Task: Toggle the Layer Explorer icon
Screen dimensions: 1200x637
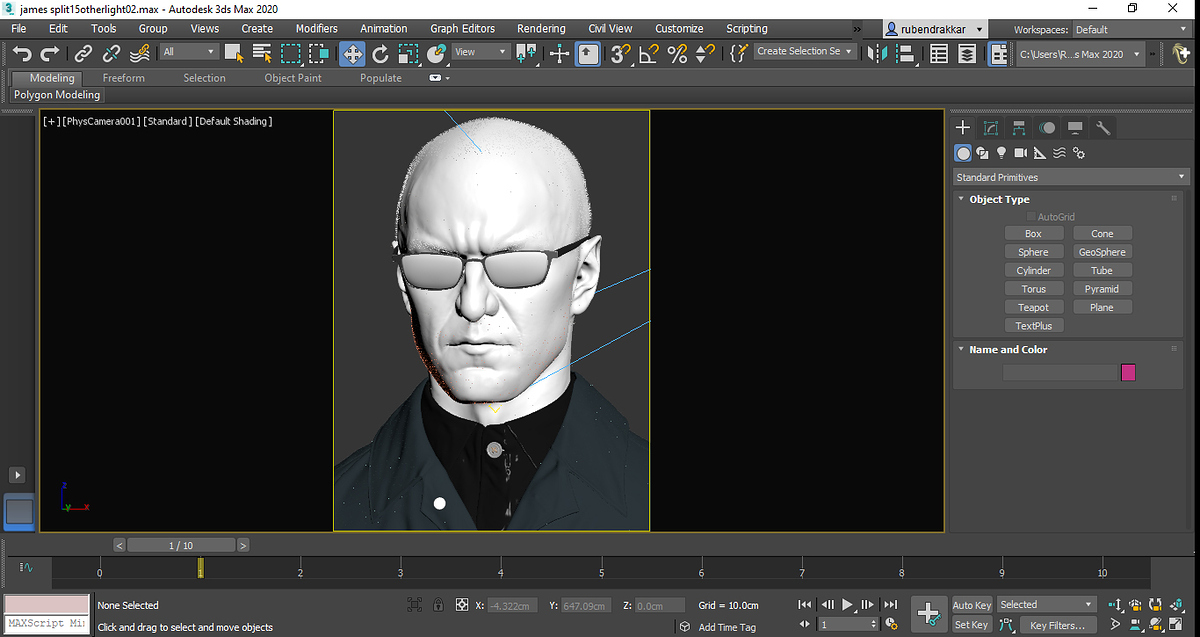Action: pos(967,54)
